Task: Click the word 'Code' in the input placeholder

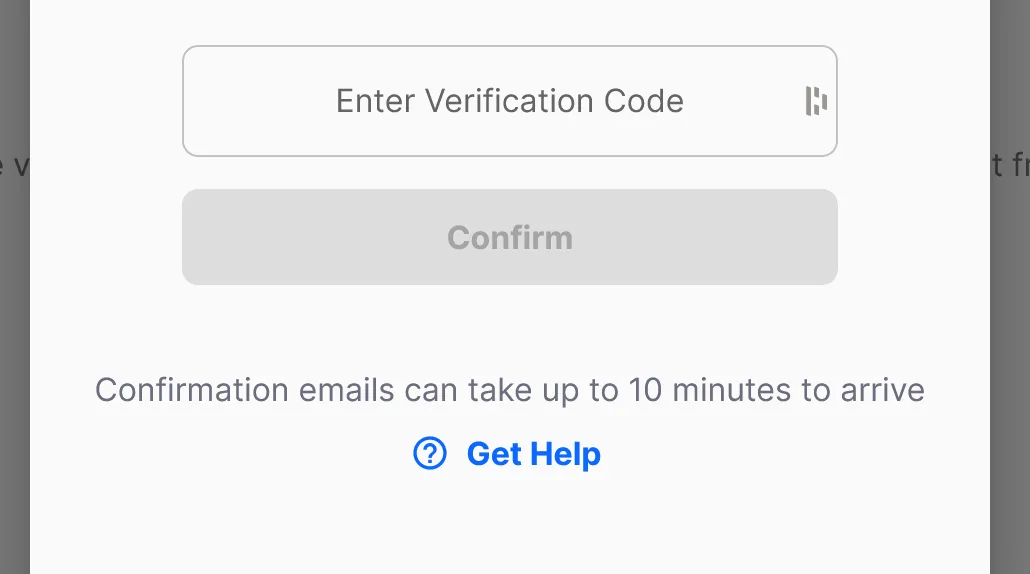Action: point(644,101)
